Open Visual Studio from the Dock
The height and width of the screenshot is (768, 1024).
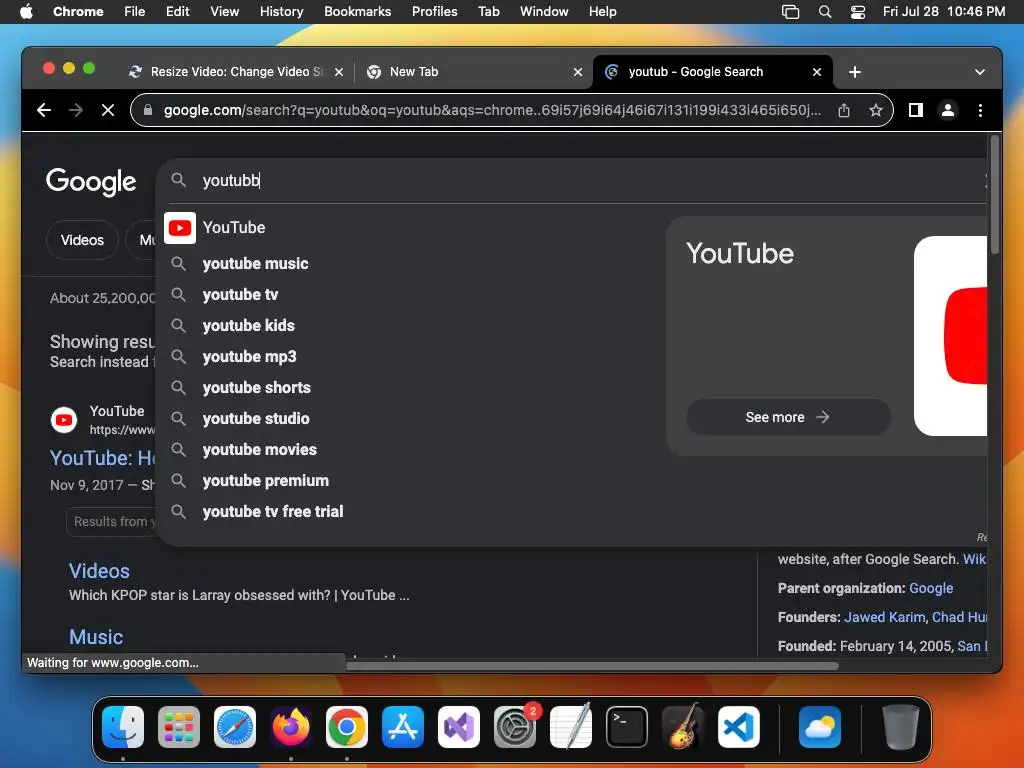tap(459, 727)
